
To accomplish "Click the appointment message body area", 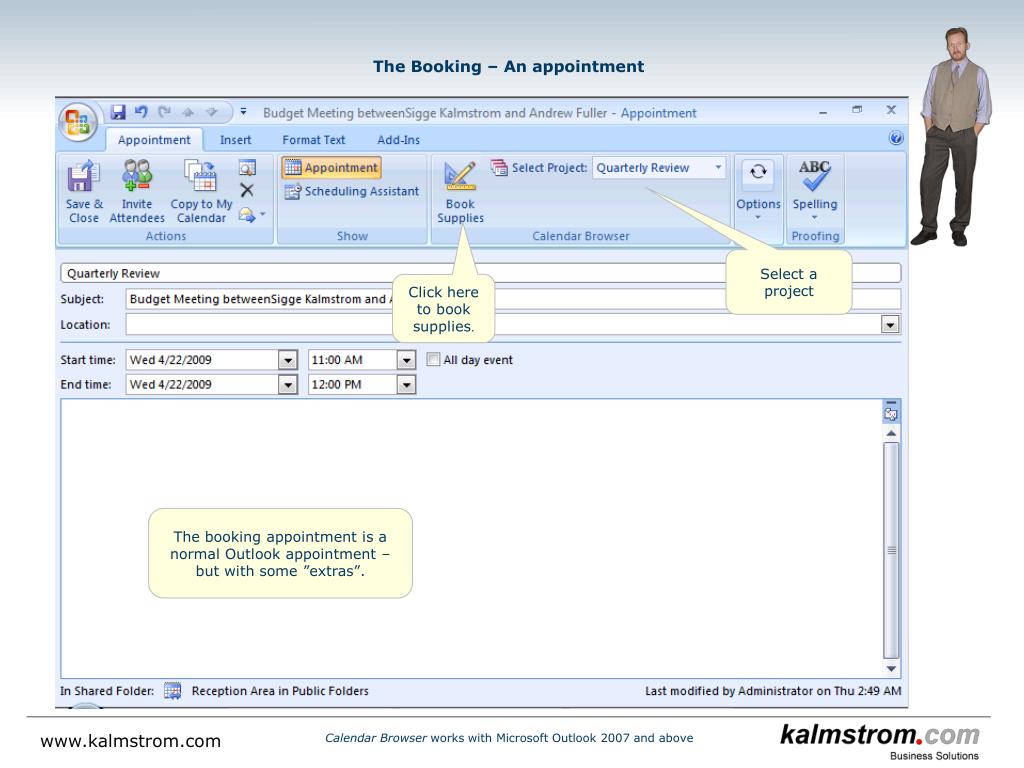I will click(x=470, y=539).
